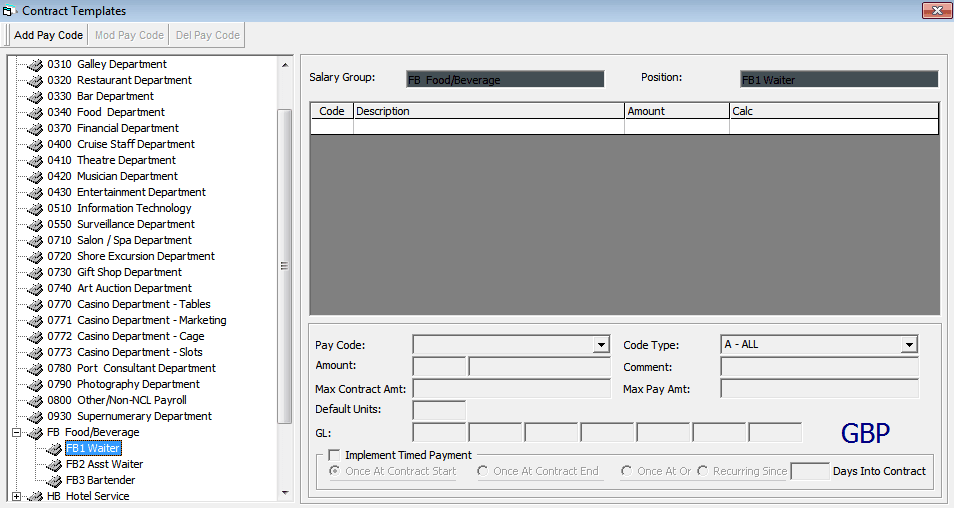Click the icon beside 0310 Galley Department

tap(35, 64)
